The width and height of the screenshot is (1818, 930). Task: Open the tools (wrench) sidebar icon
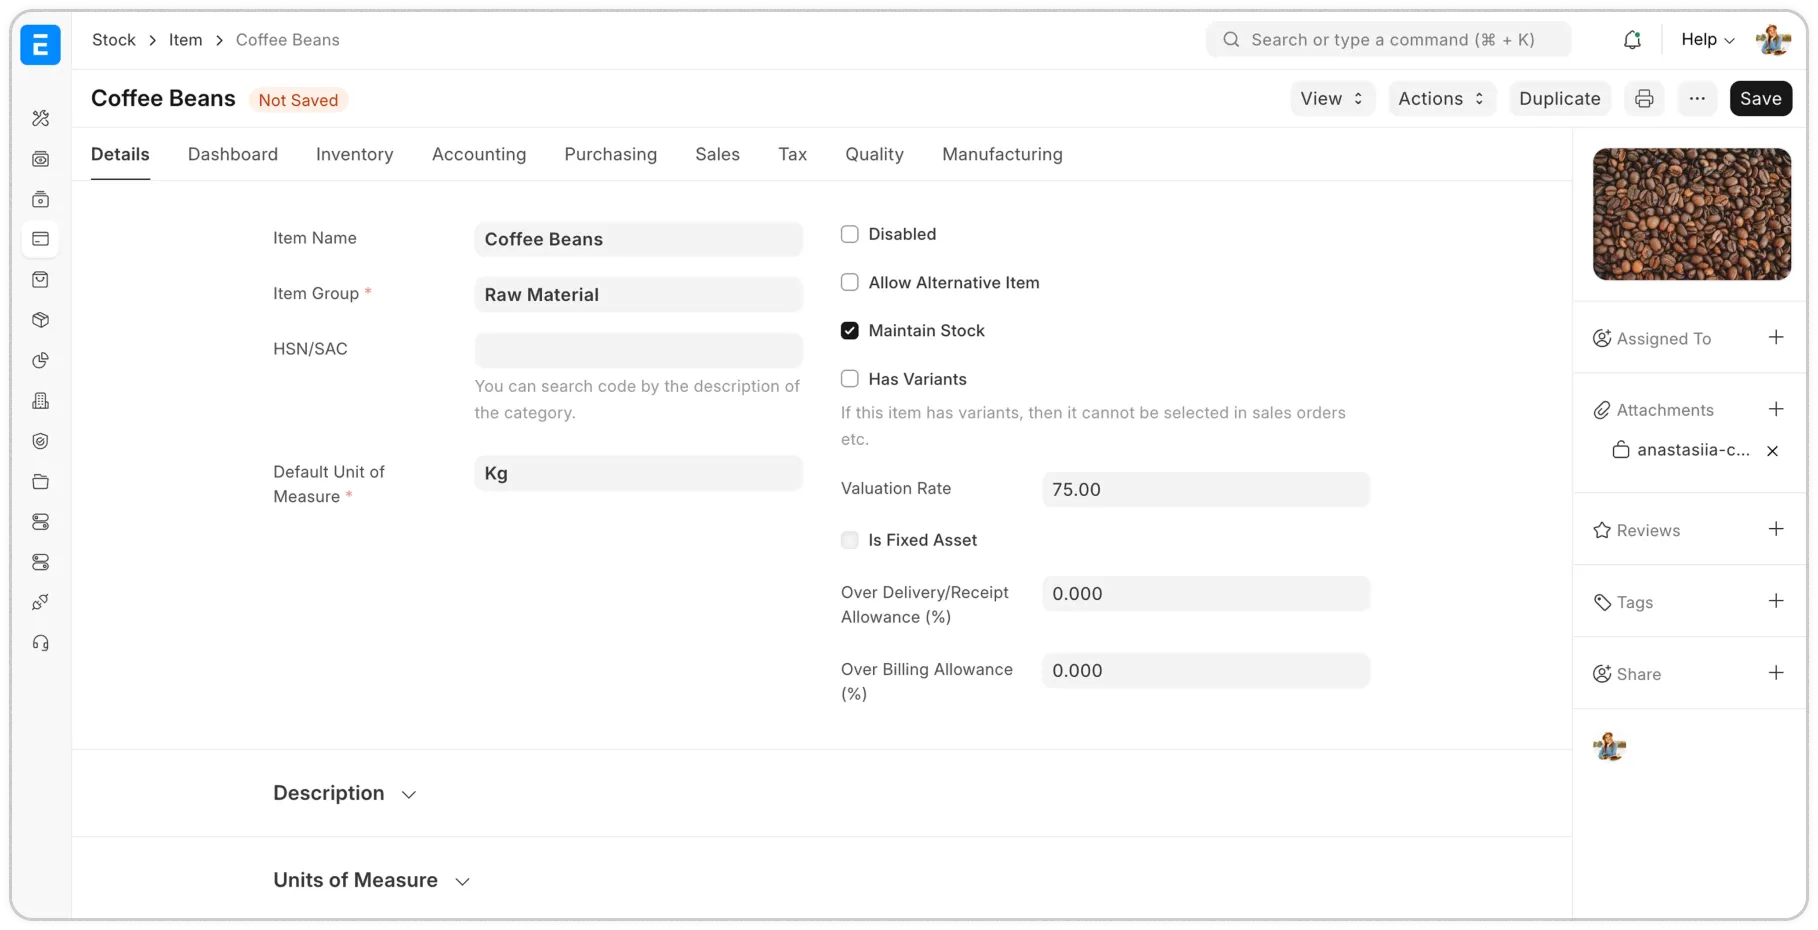(x=40, y=118)
